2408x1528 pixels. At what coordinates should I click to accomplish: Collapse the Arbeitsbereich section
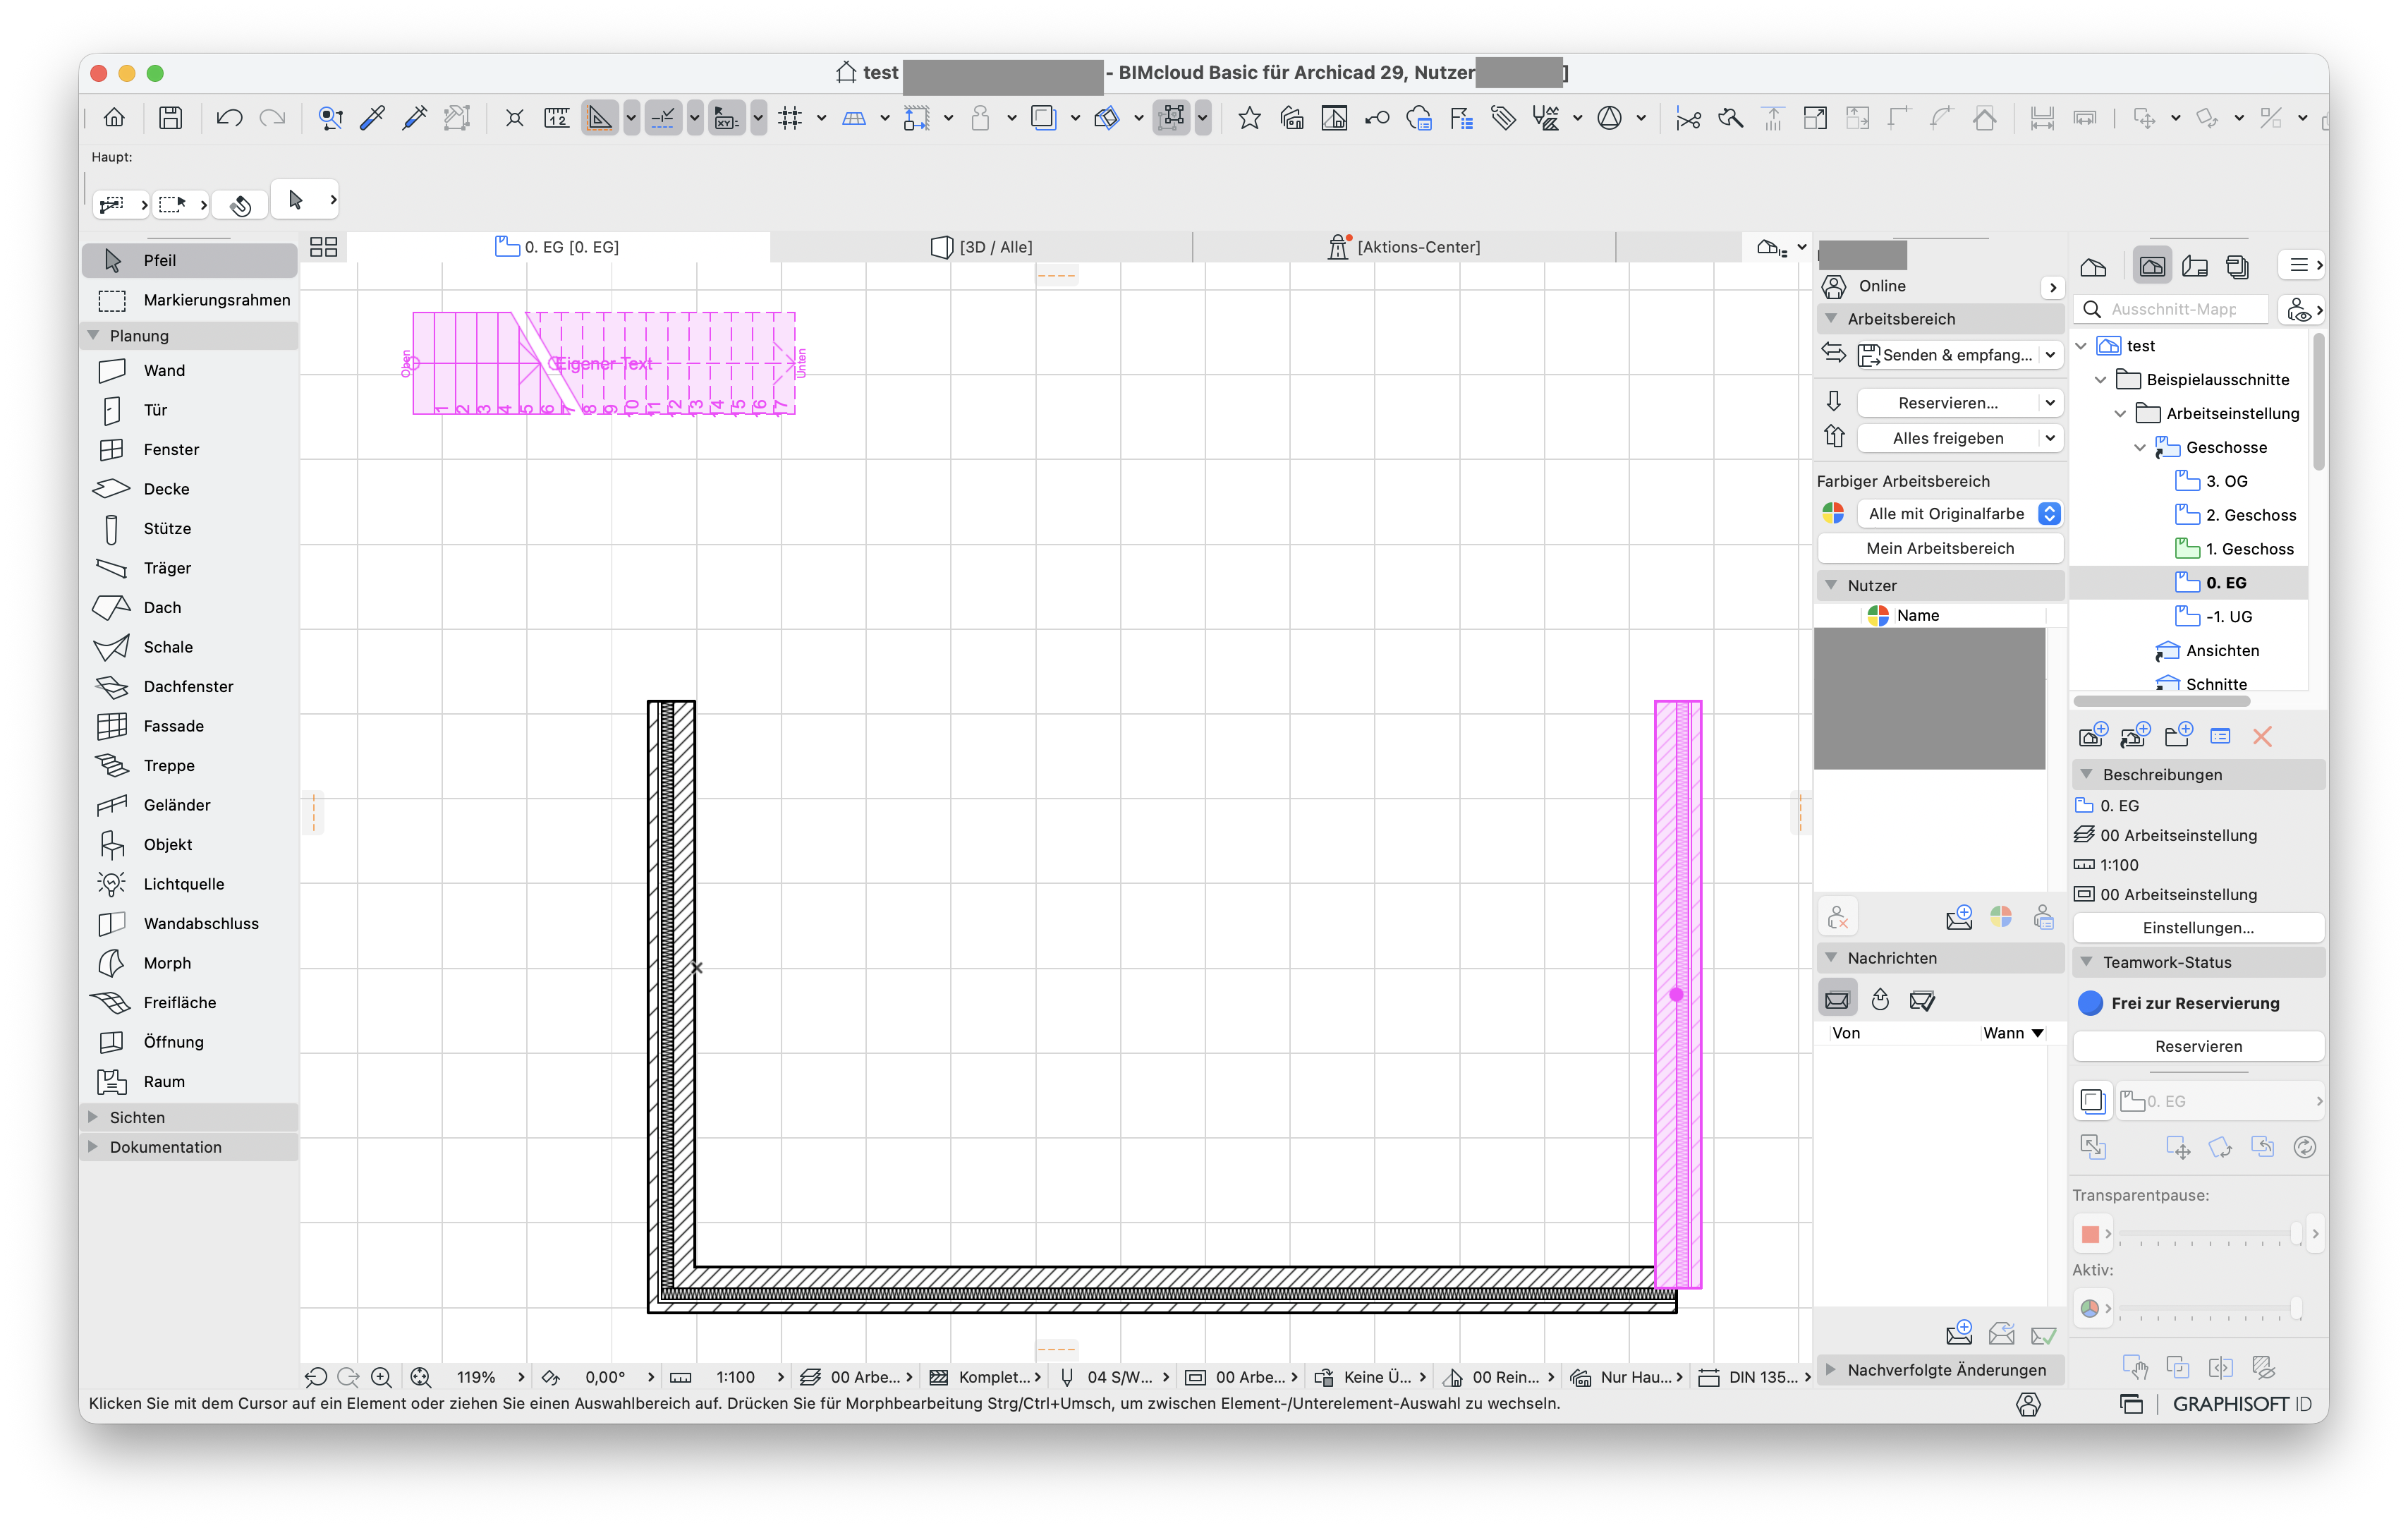(1832, 319)
